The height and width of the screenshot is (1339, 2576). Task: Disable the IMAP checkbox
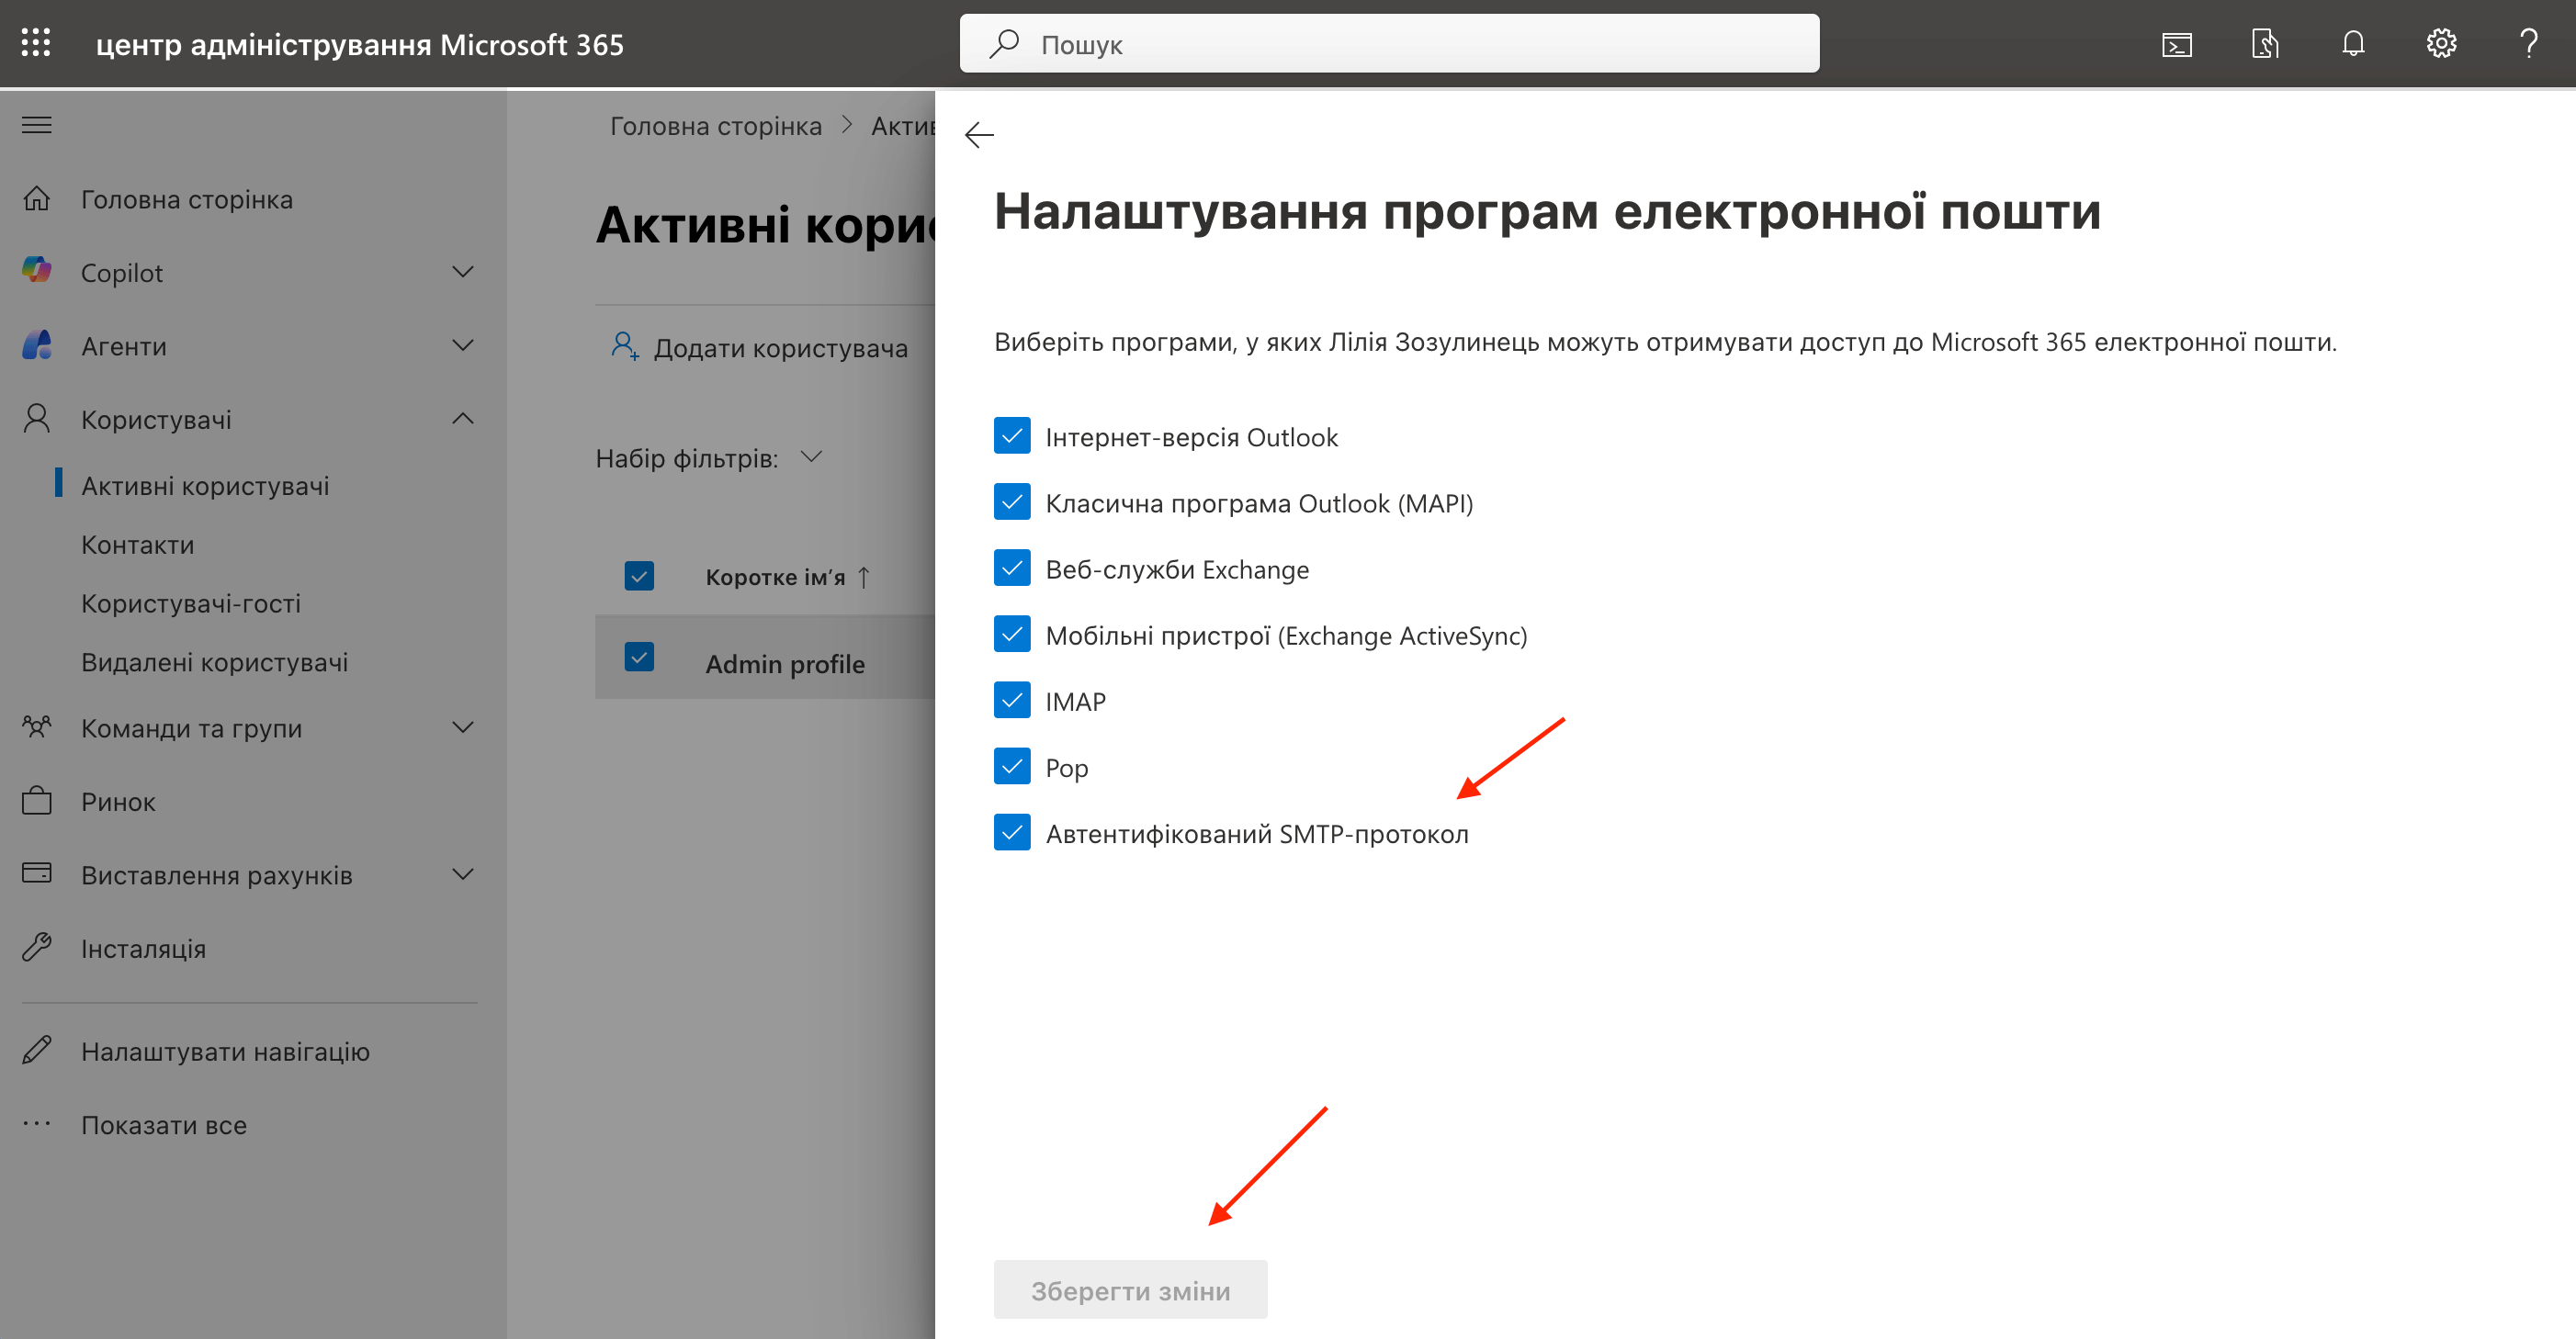pyautogui.click(x=1012, y=700)
